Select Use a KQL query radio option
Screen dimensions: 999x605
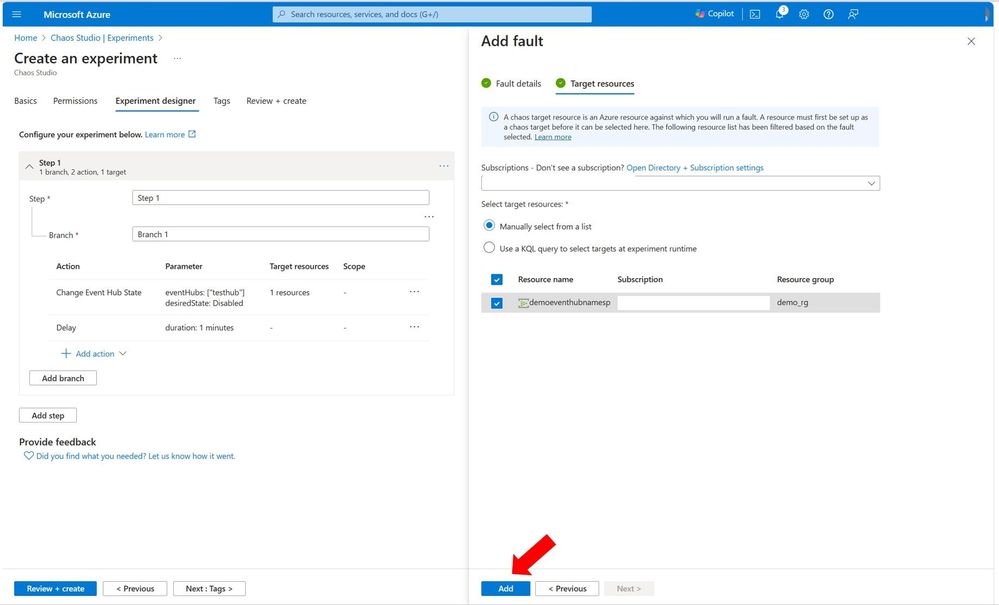coord(489,248)
